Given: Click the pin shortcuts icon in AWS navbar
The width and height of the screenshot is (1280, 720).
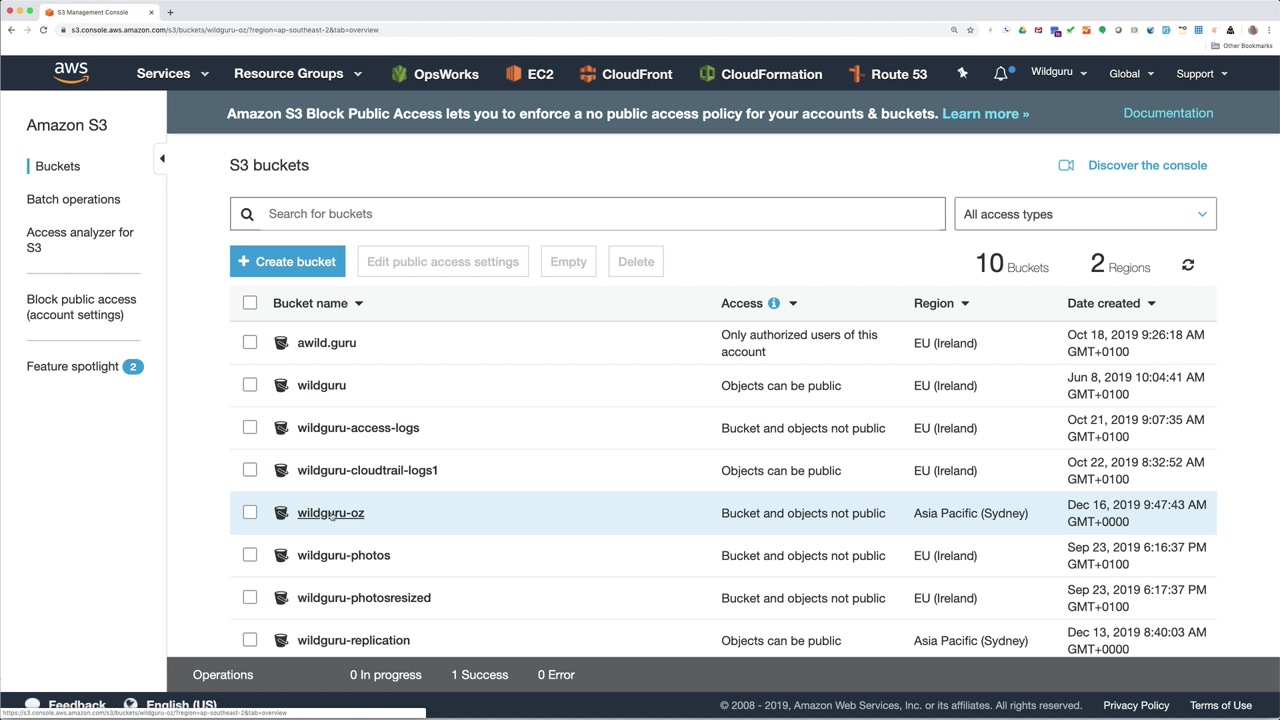Looking at the screenshot, I should point(962,73).
